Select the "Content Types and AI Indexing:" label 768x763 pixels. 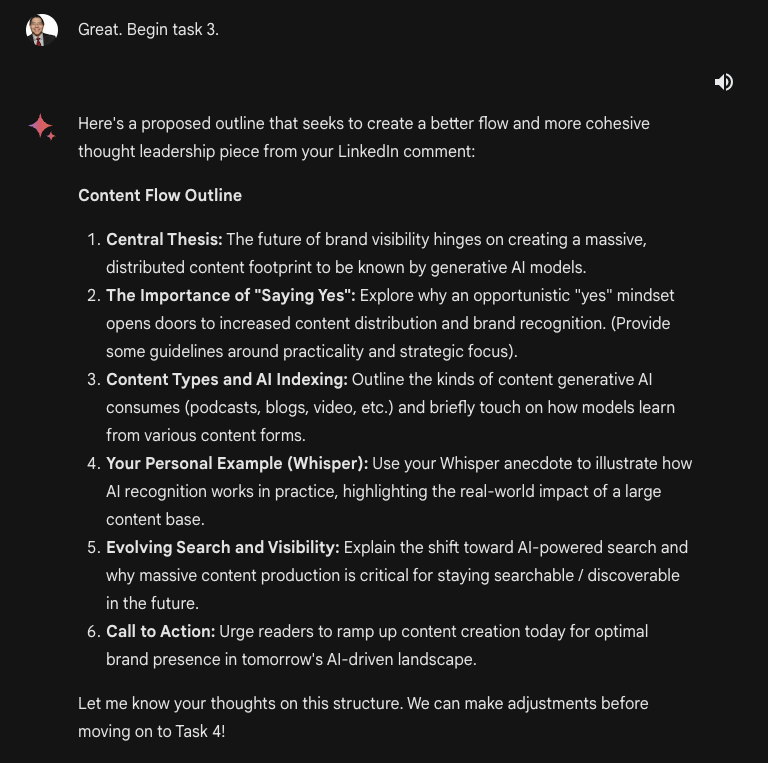click(227, 380)
